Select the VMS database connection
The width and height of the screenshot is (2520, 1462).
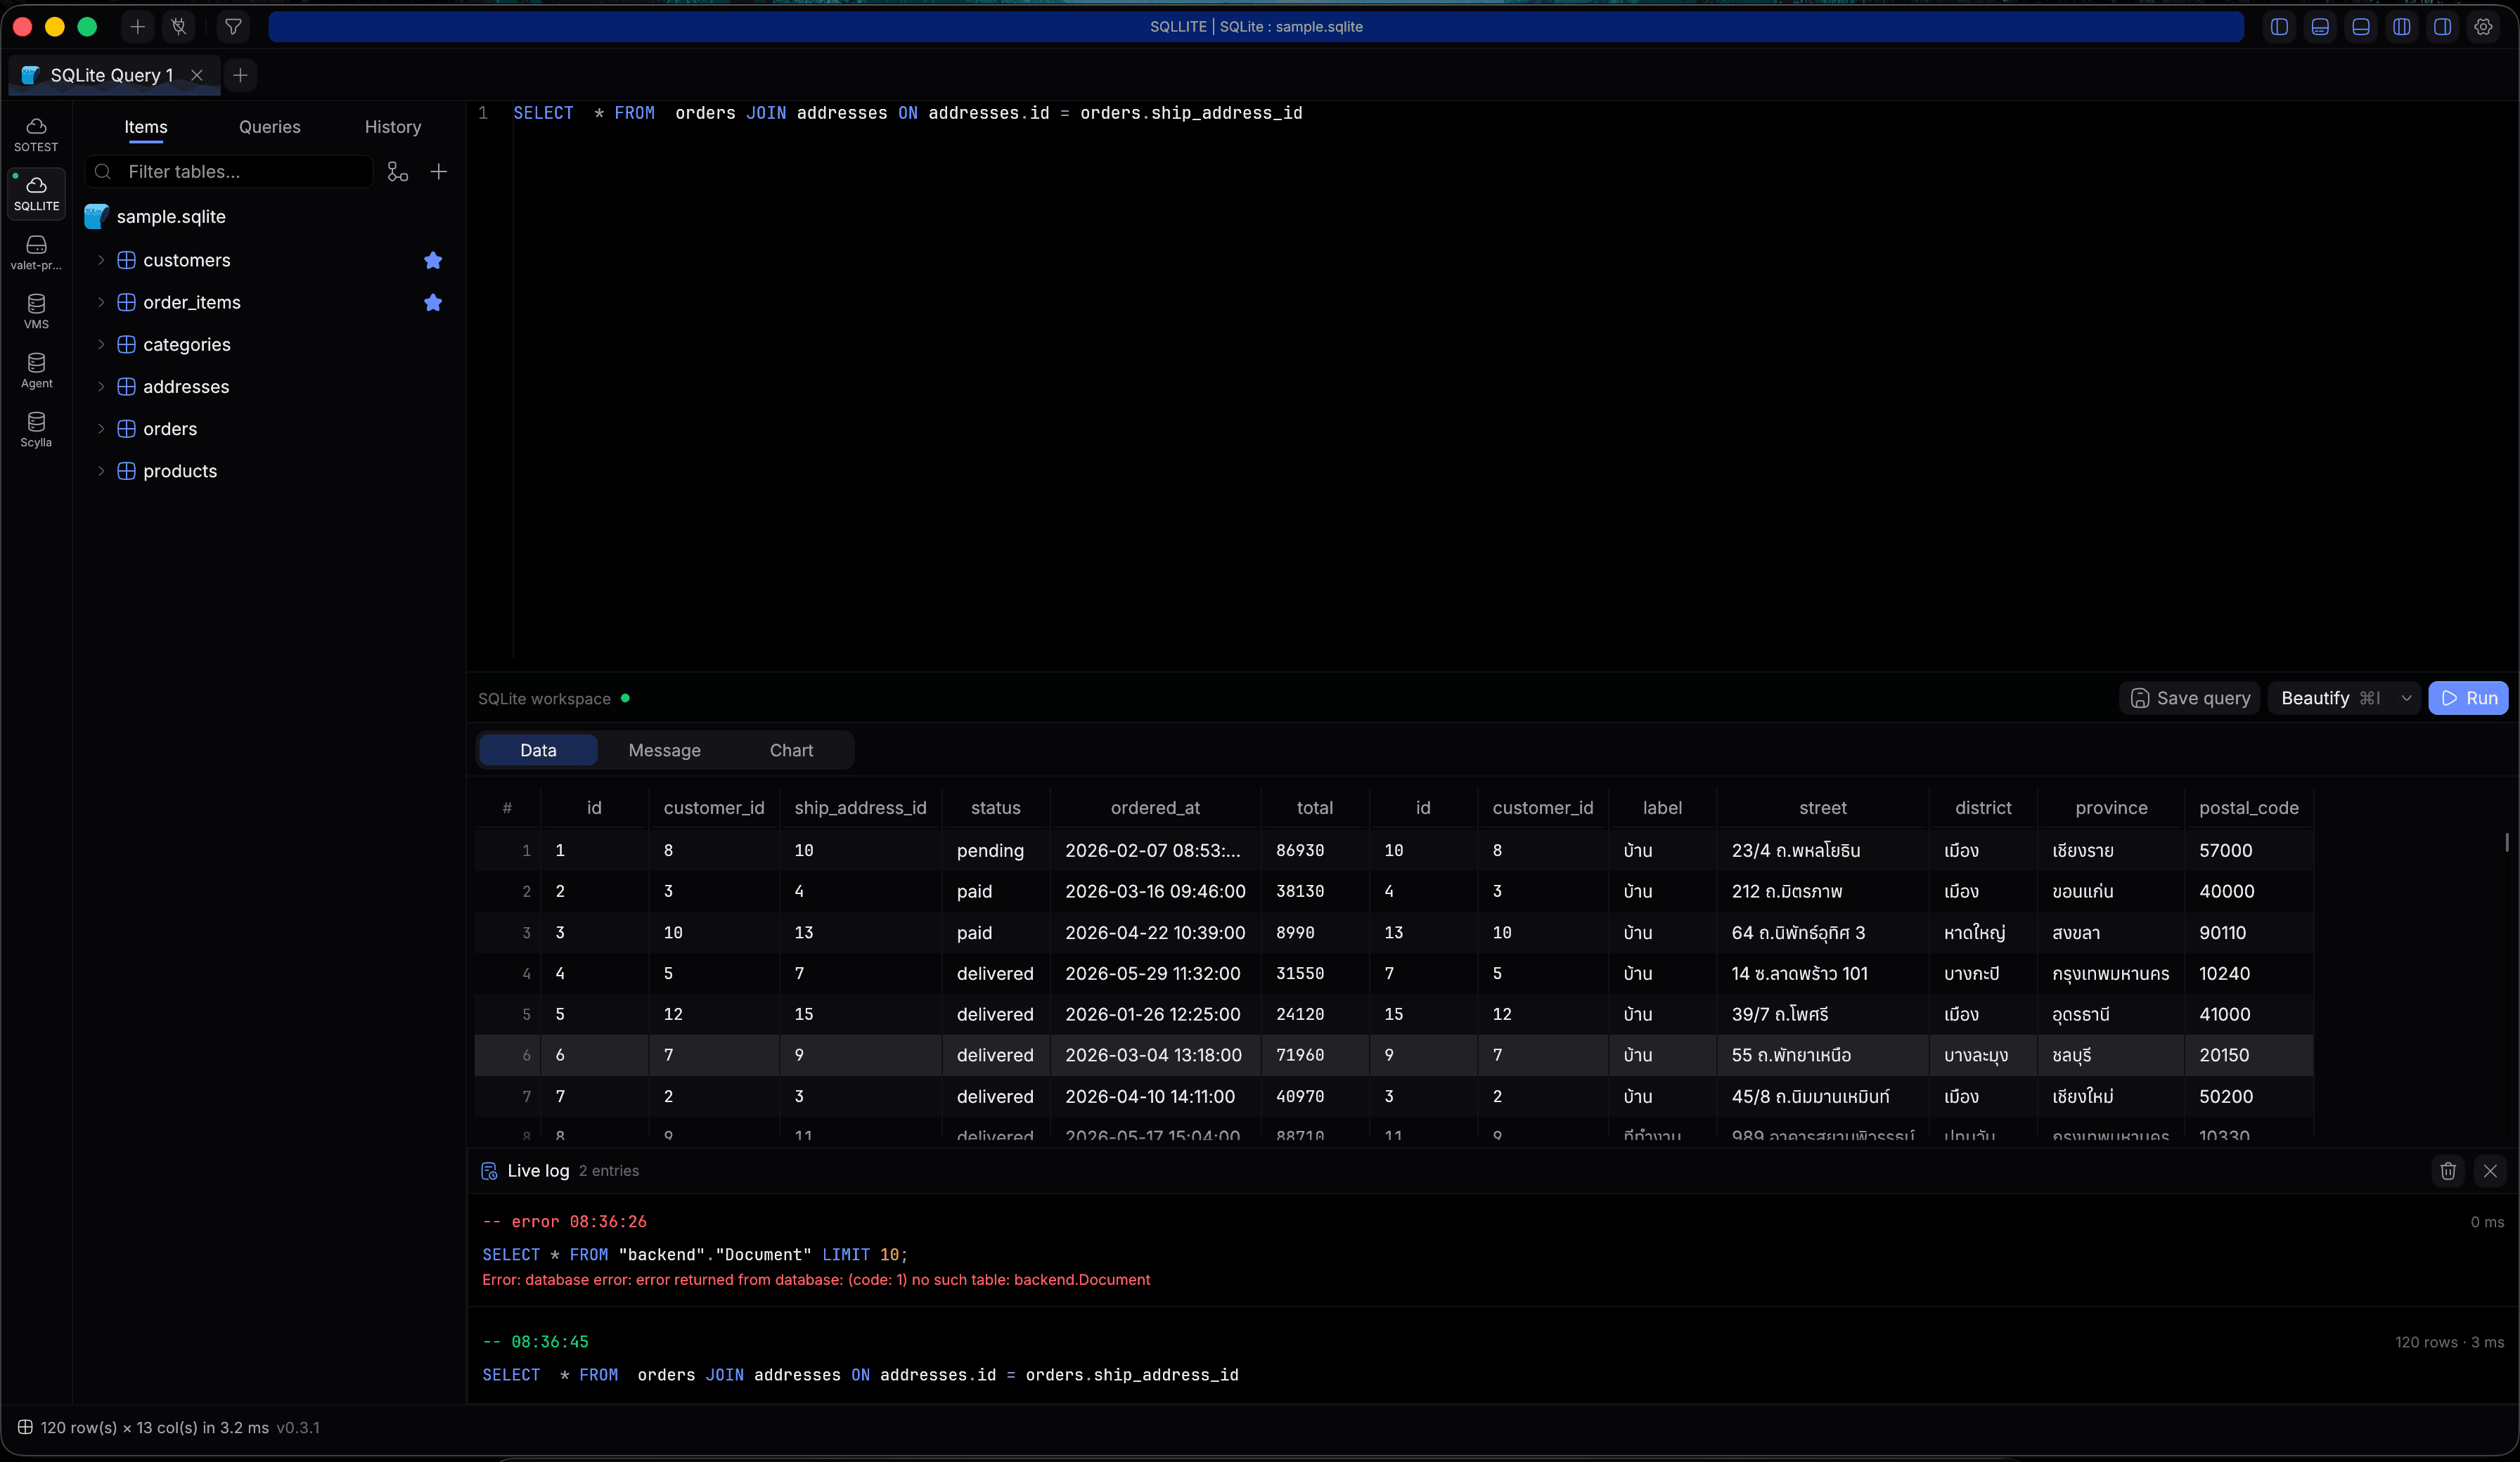(36, 312)
